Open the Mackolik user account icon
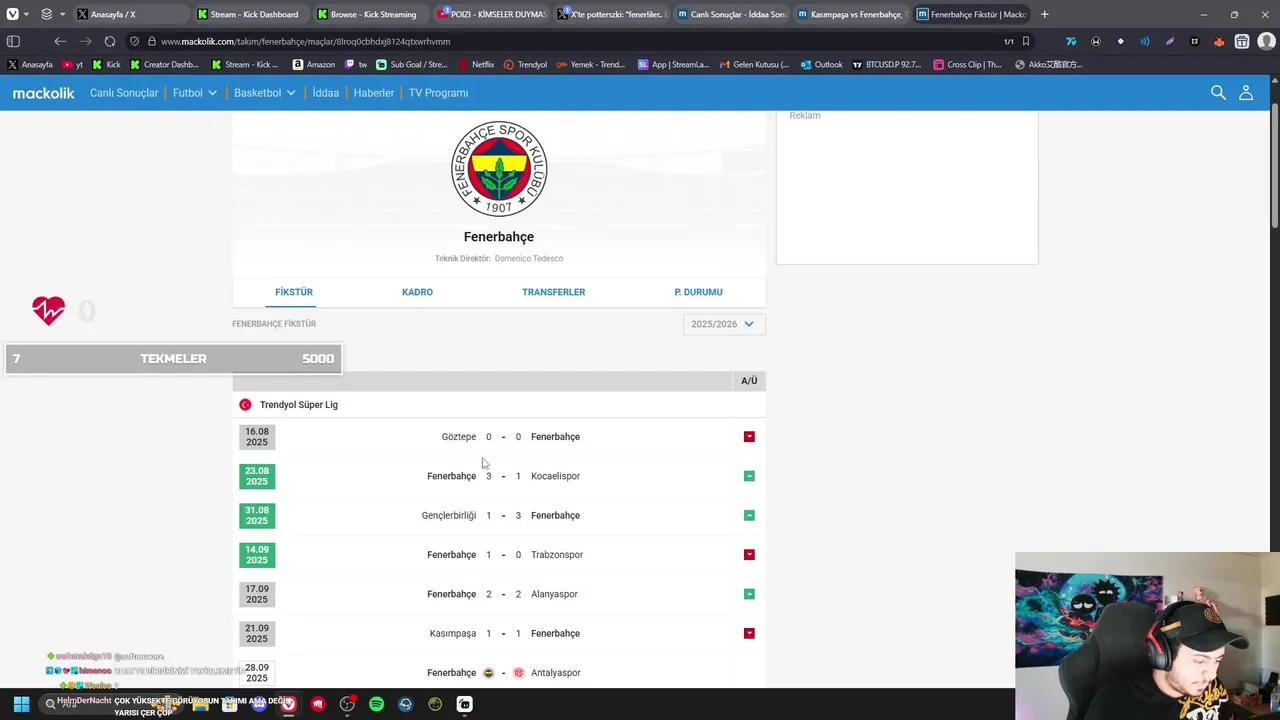 pos(1246,92)
